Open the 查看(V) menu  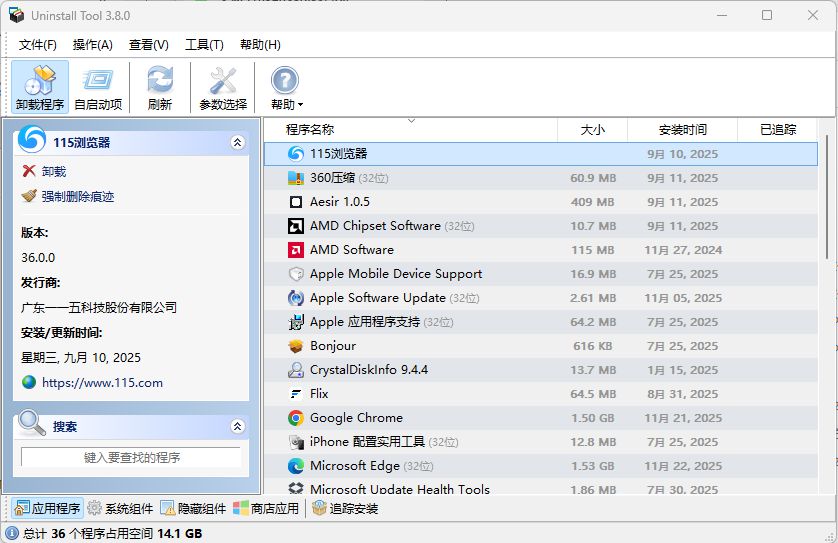[x=149, y=45]
